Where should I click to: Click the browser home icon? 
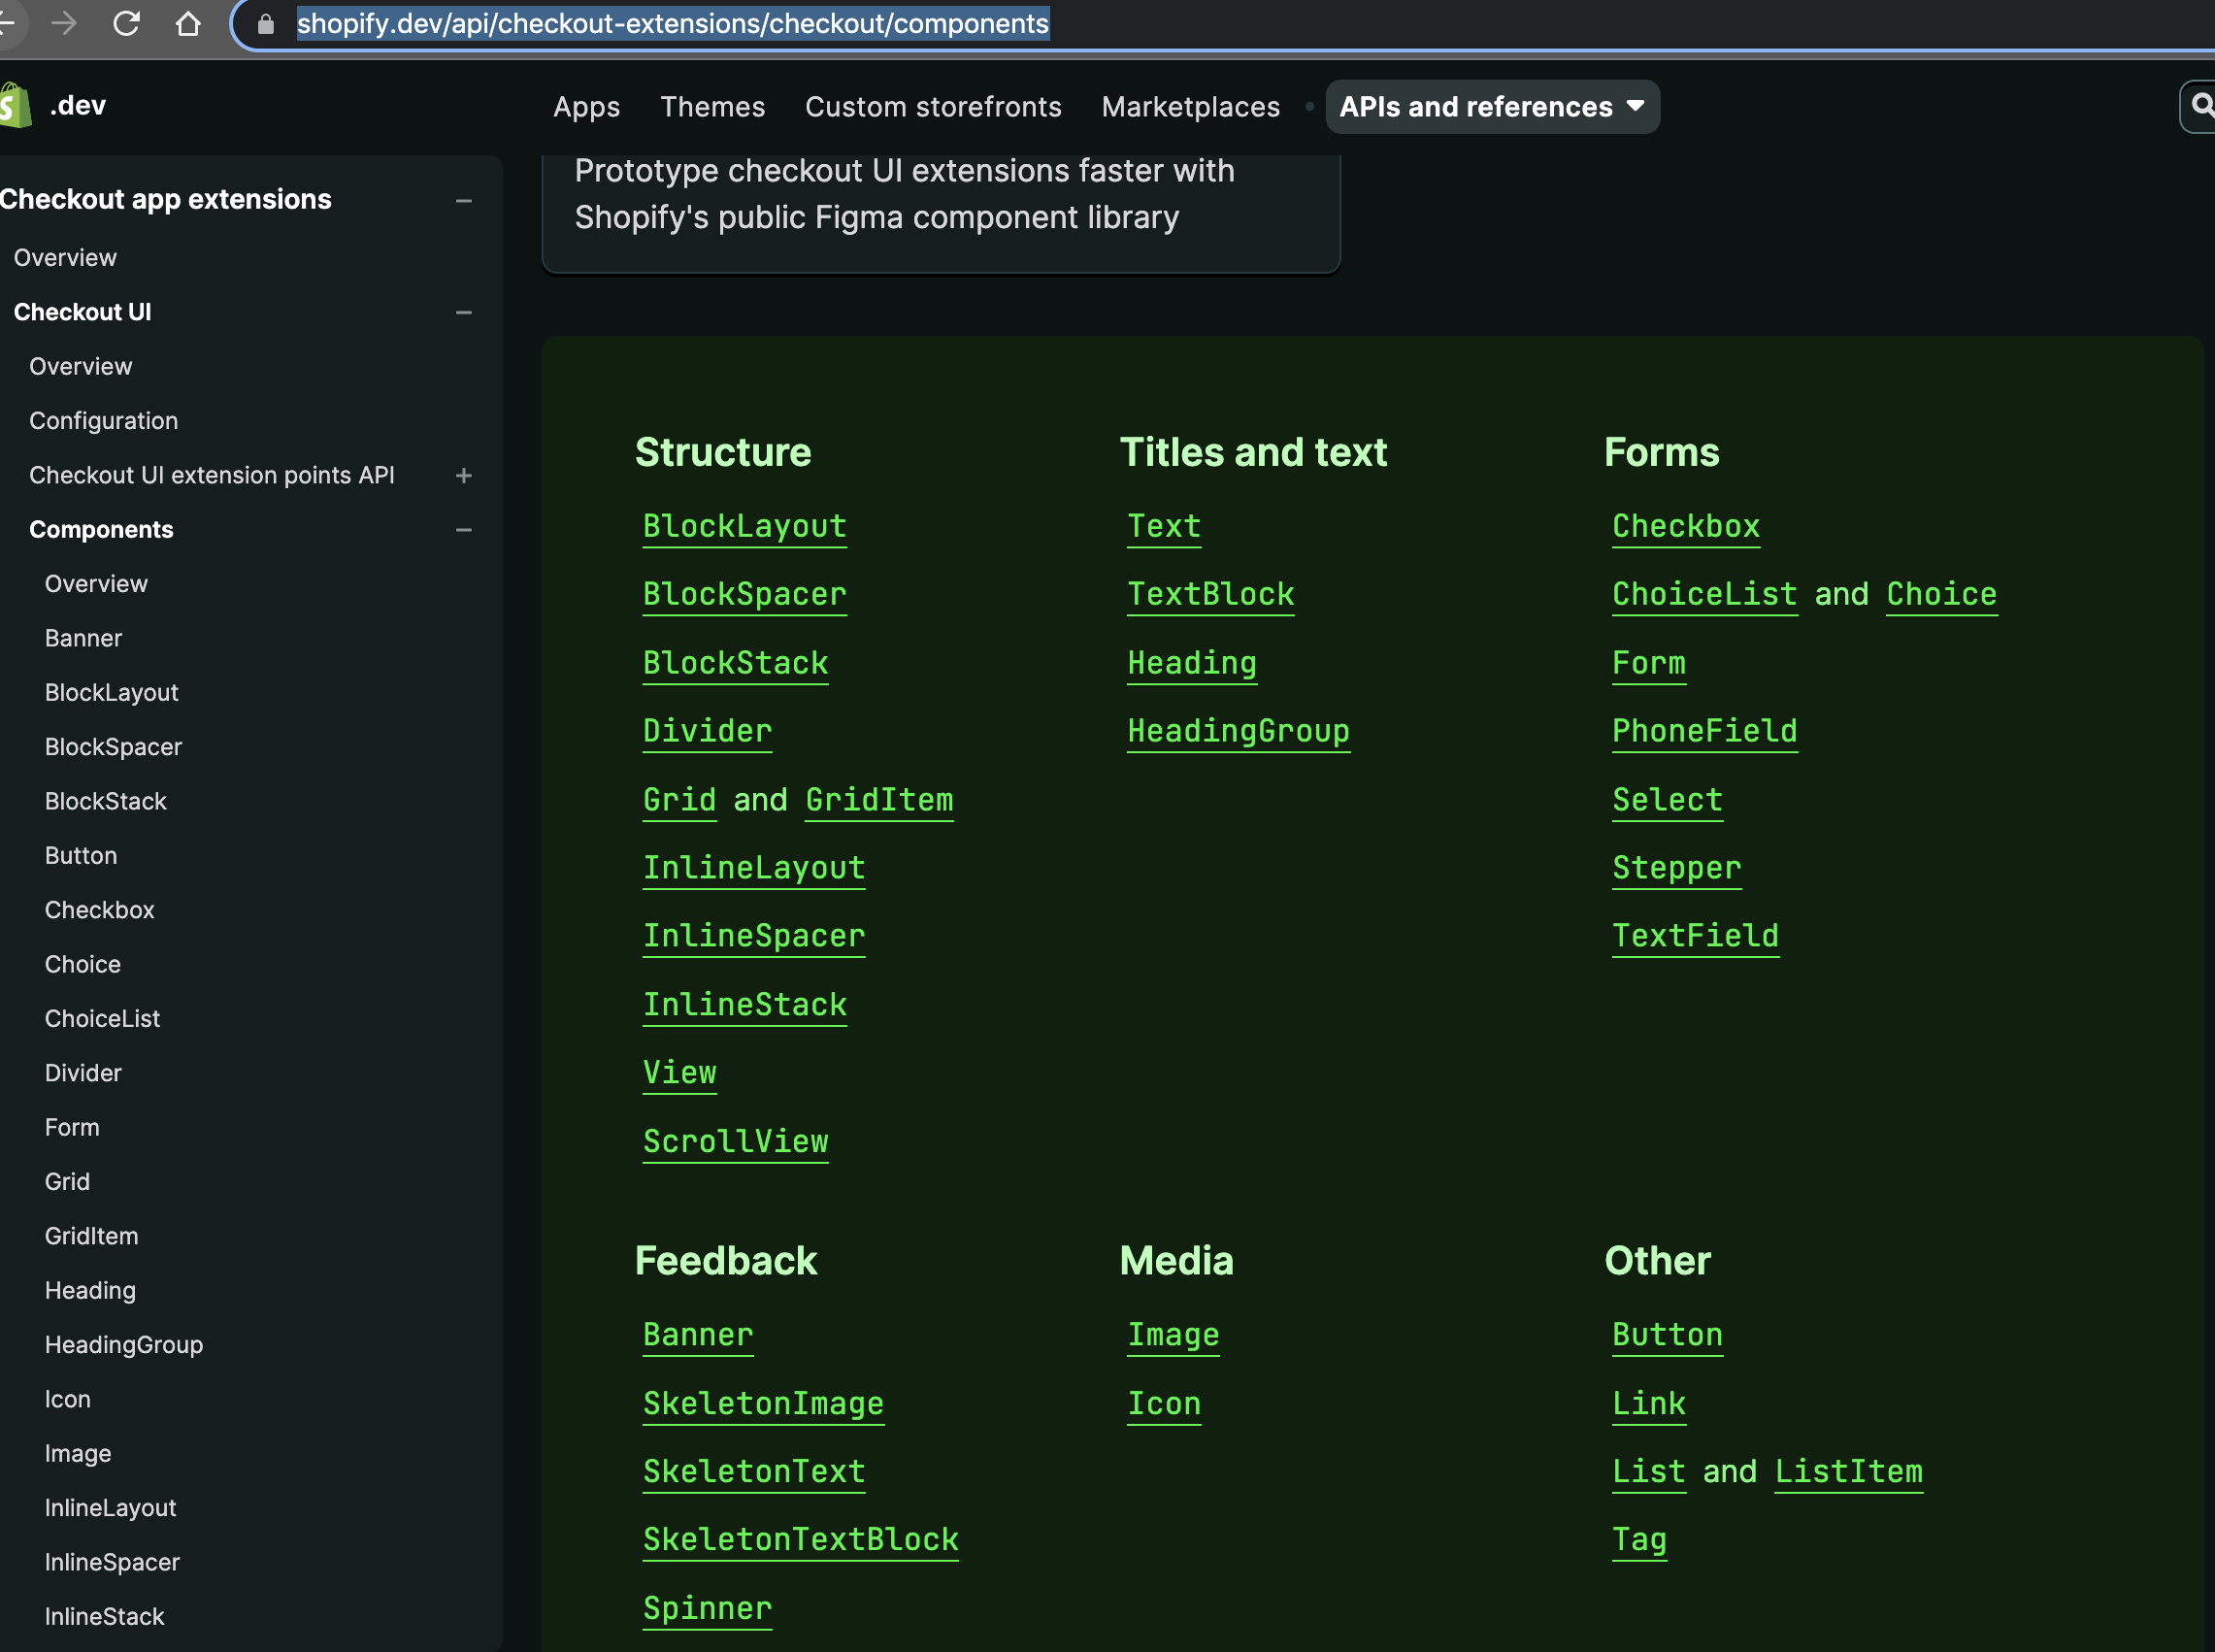188,23
